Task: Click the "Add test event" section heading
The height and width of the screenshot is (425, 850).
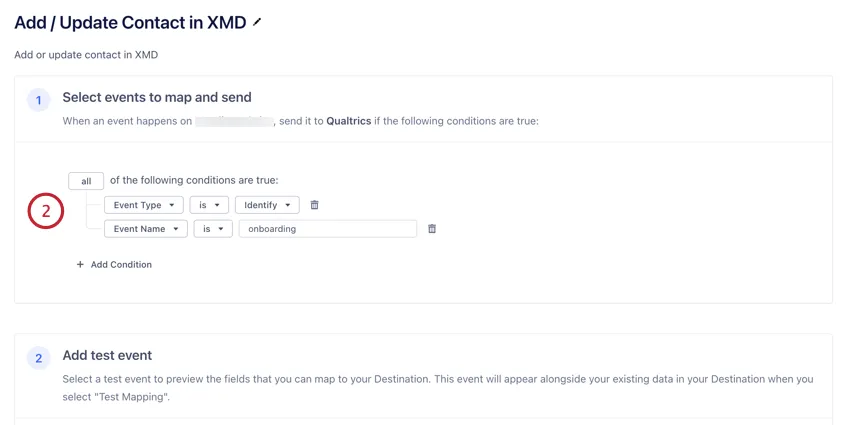Action: pos(107,355)
